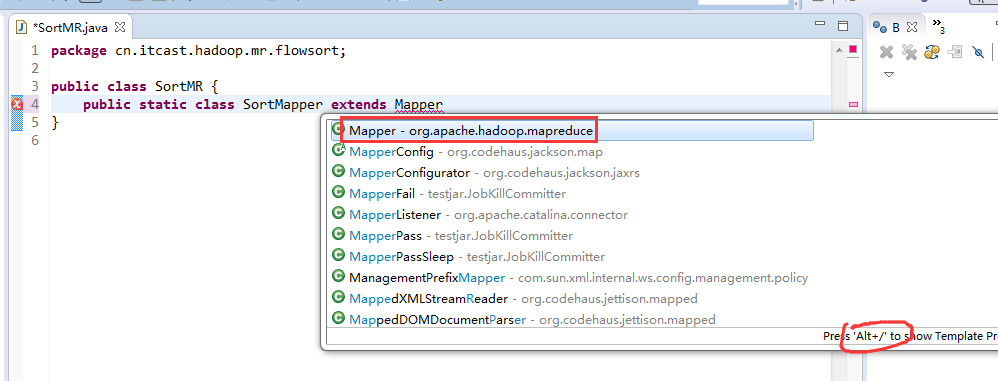This screenshot has height=381, width=998.
Task: Go to file for breakpoint
Action: coord(955,52)
